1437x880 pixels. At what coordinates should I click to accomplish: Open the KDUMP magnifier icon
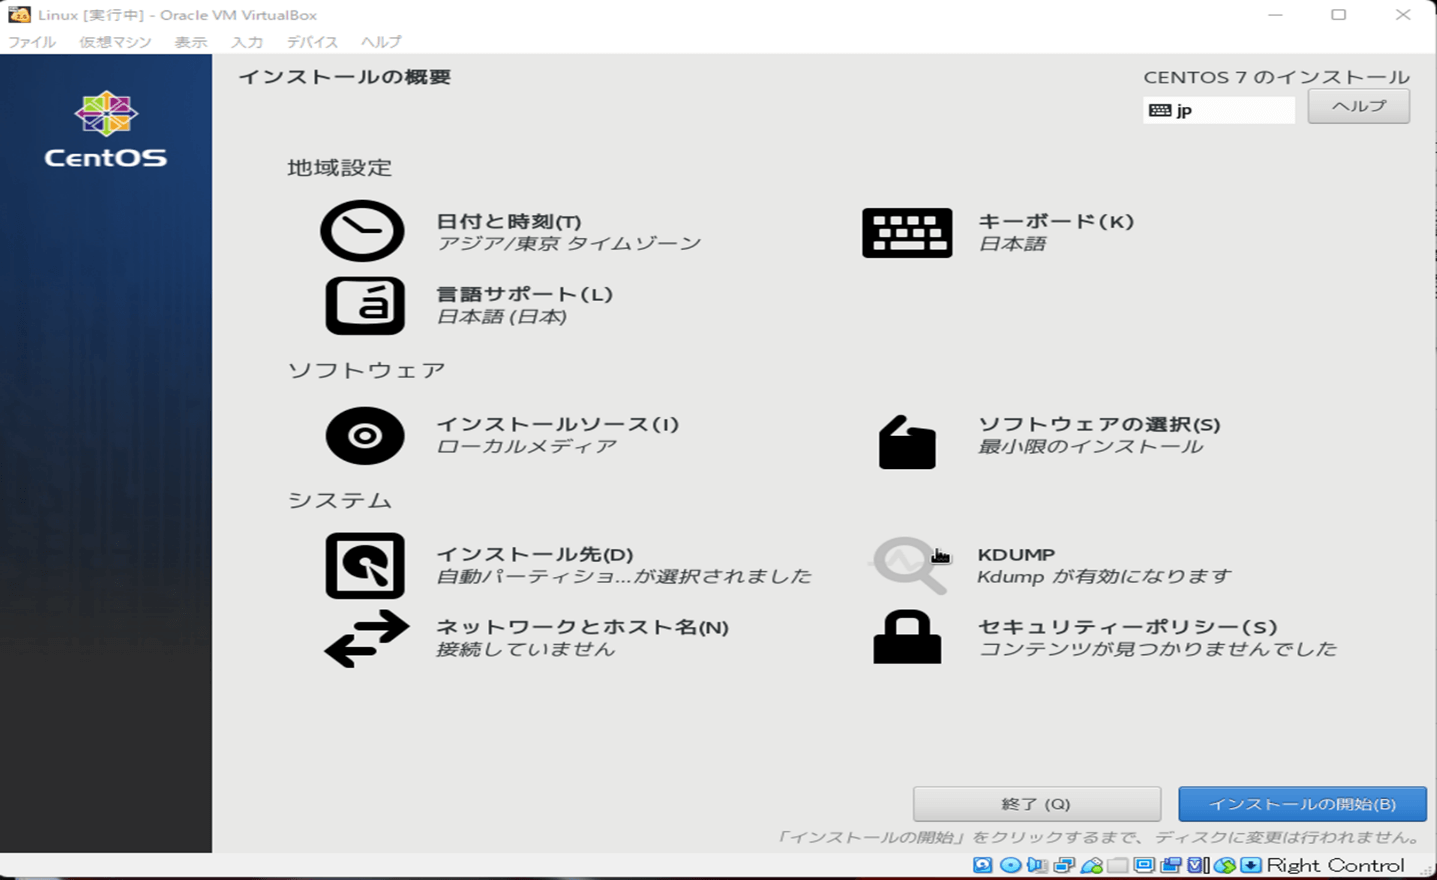pos(909,565)
